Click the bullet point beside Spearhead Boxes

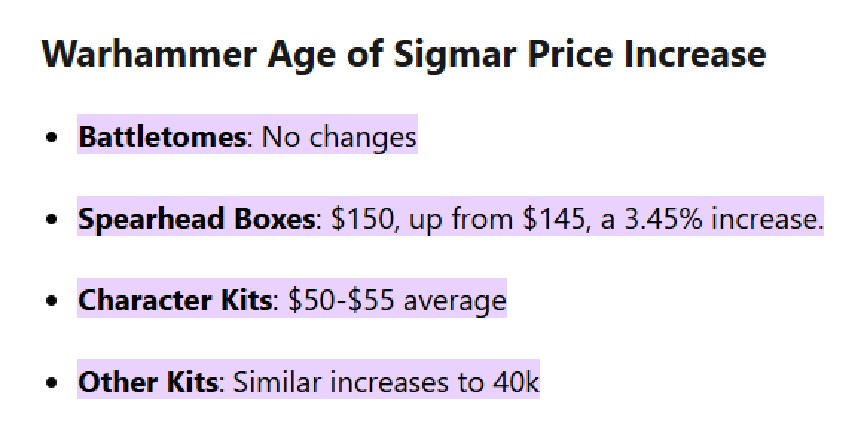(52, 219)
